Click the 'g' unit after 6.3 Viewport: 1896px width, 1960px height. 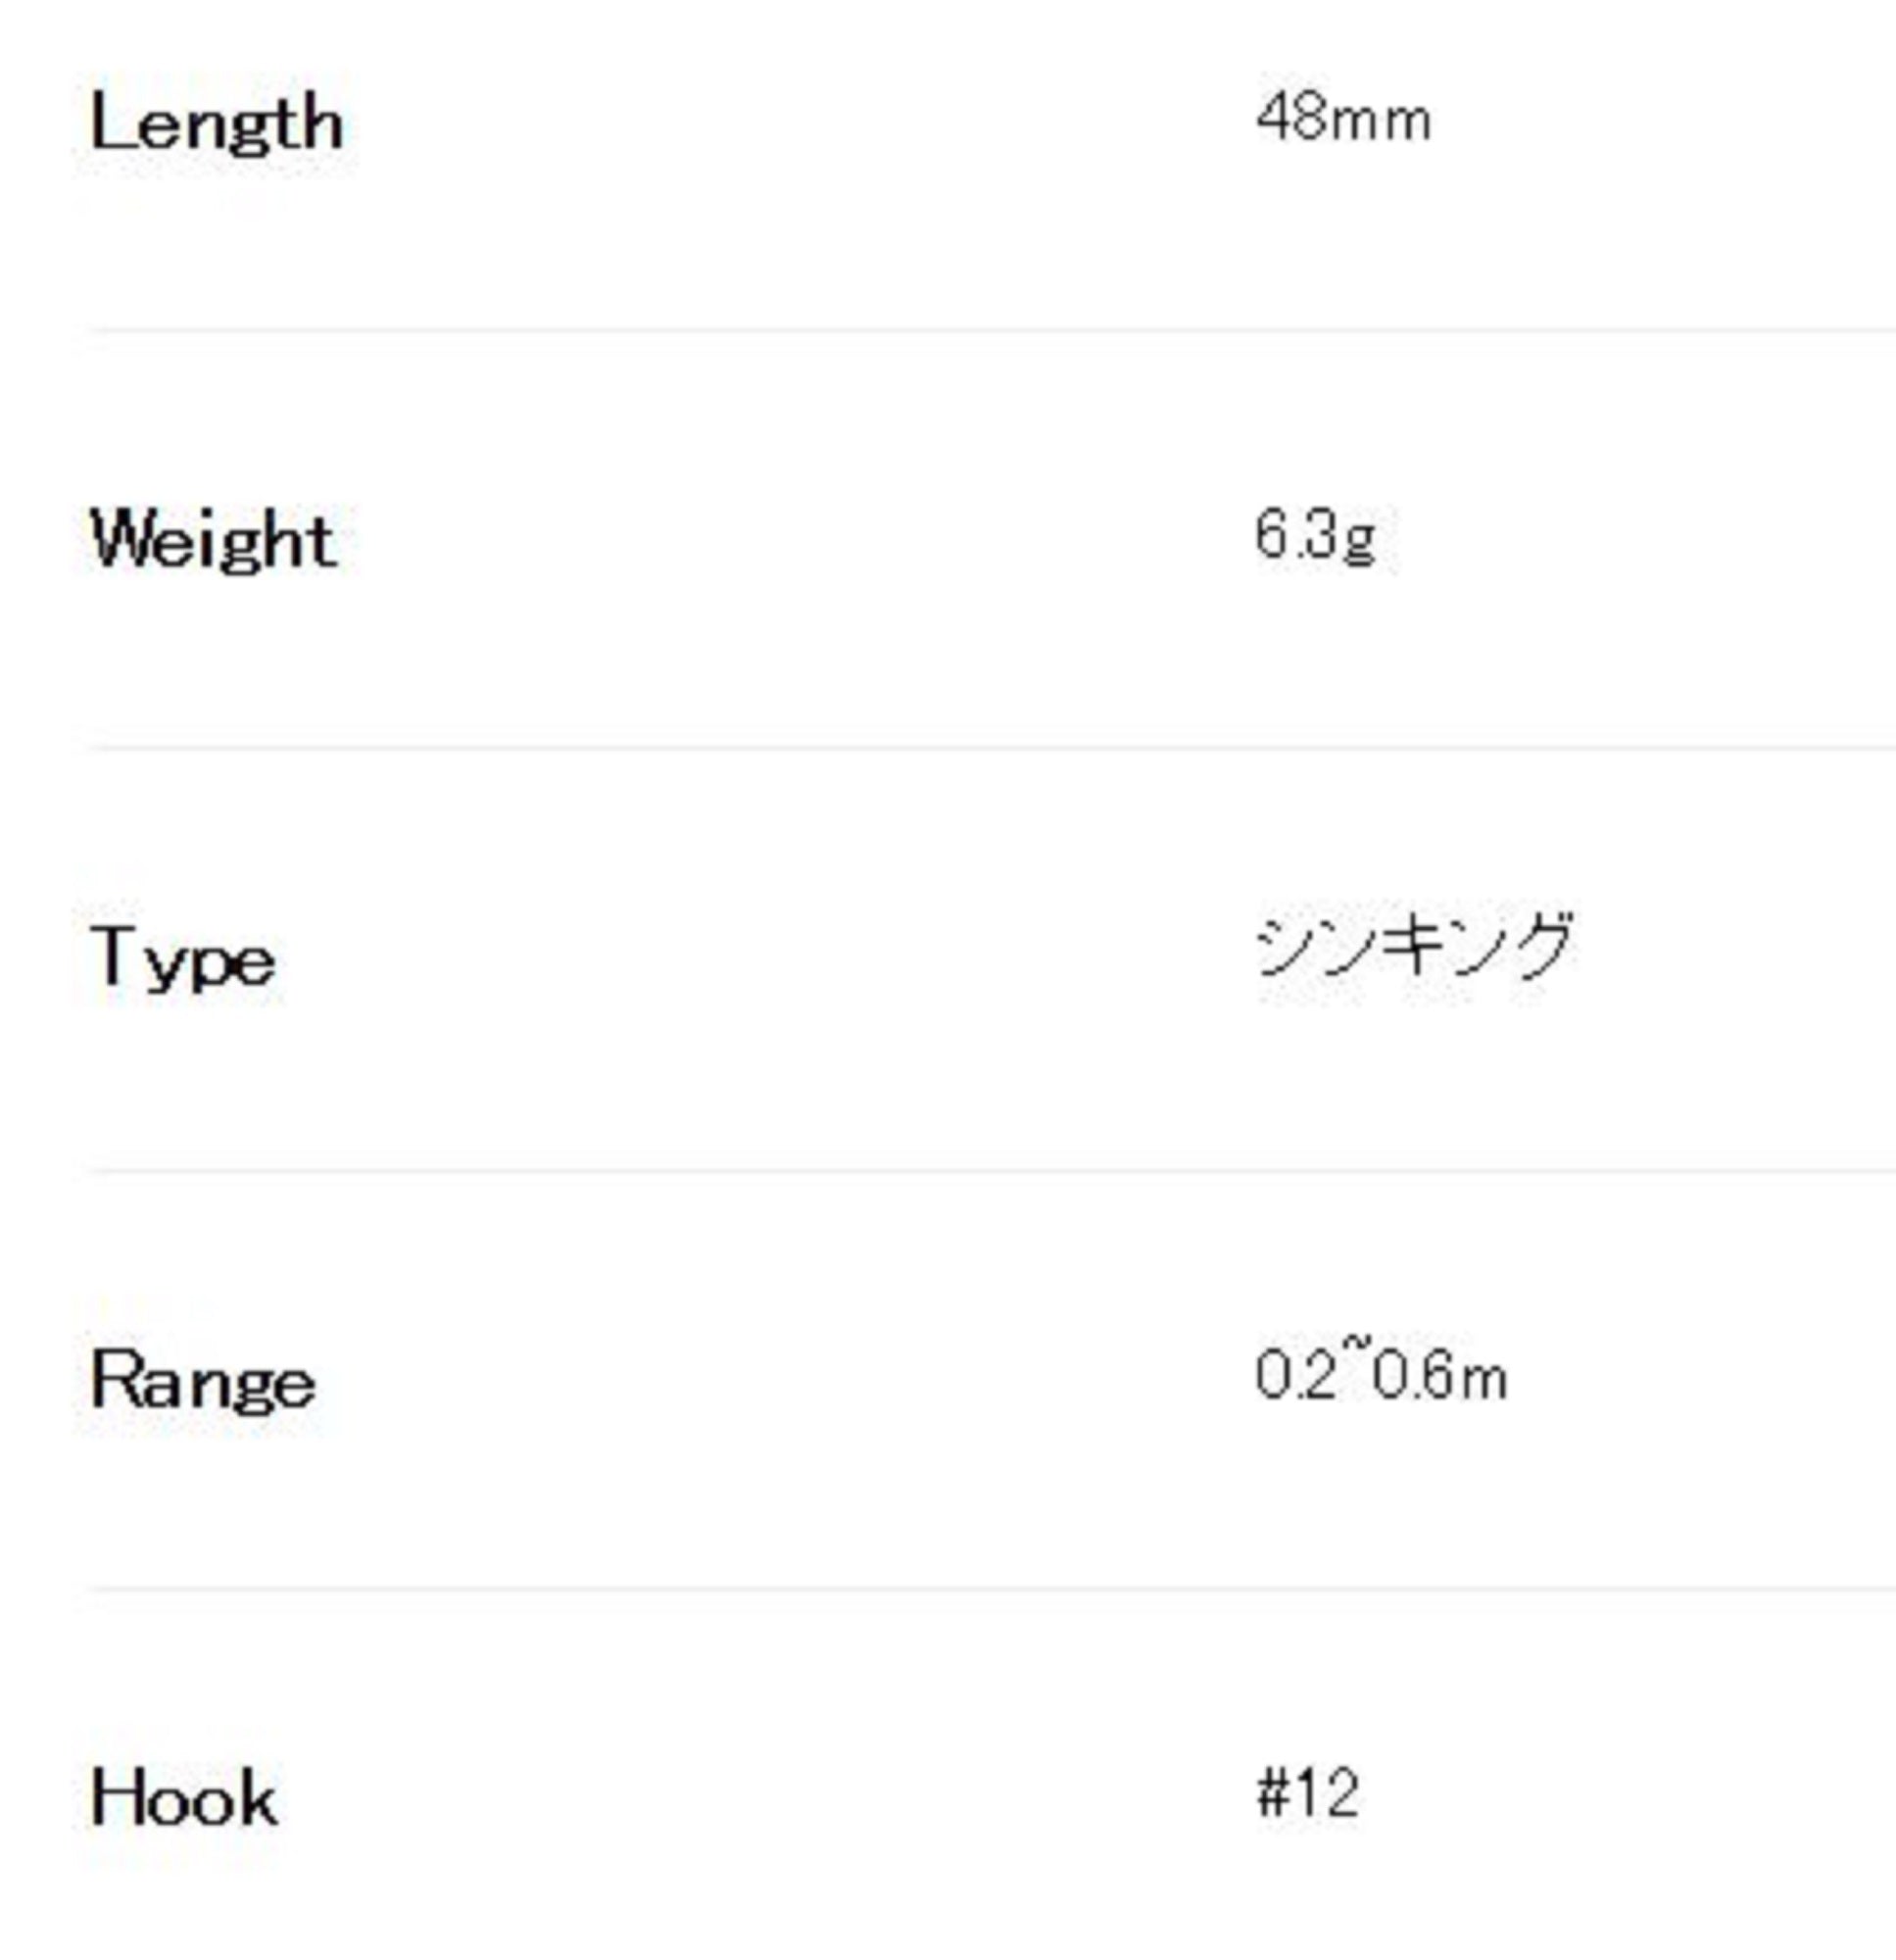(1360, 540)
